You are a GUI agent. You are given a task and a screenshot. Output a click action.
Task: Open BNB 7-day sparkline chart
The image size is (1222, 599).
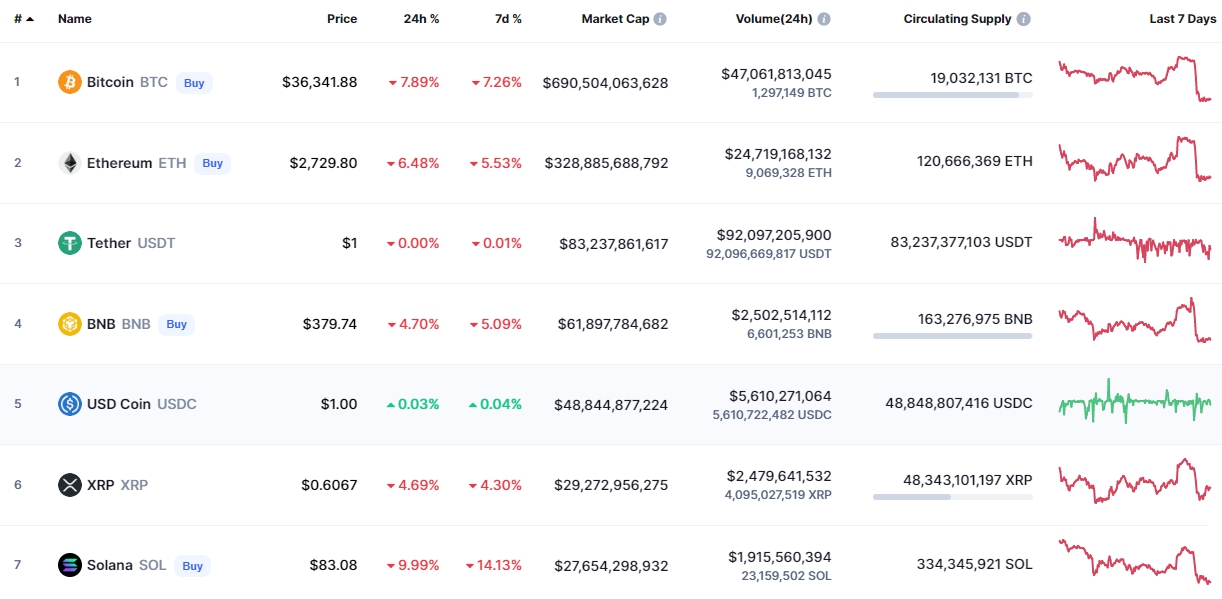[x=1135, y=321]
